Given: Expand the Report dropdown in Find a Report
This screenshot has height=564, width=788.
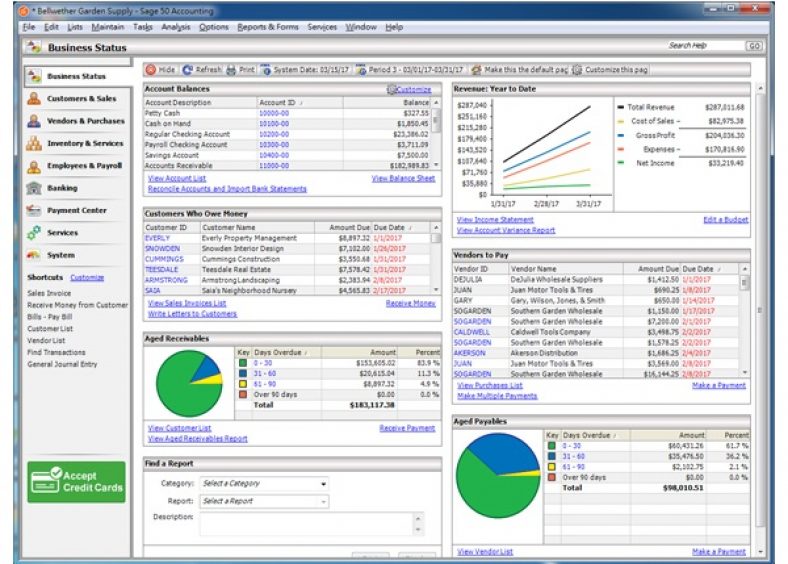Looking at the screenshot, I should pyautogui.click(x=323, y=501).
